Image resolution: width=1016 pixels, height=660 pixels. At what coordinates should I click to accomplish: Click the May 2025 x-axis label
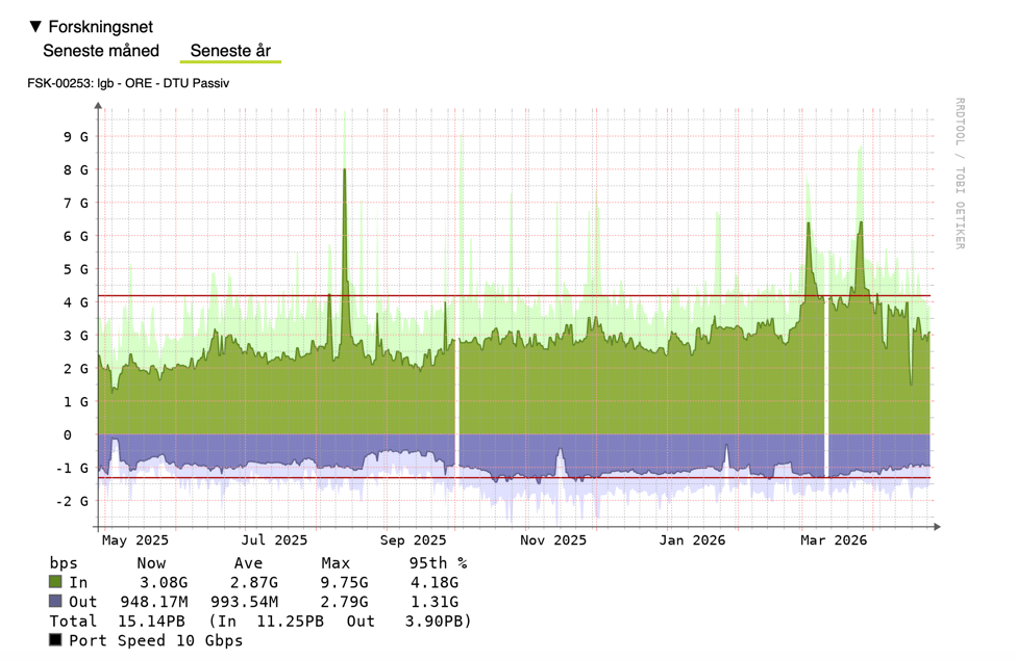135,540
